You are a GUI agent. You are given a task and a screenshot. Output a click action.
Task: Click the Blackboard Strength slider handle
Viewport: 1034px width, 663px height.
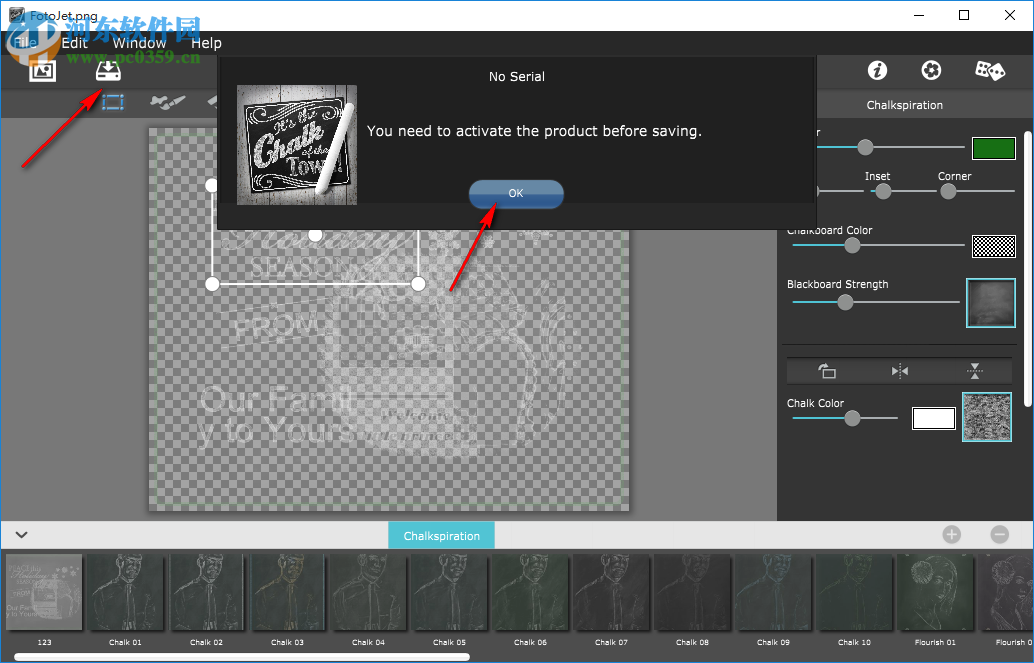tap(845, 302)
